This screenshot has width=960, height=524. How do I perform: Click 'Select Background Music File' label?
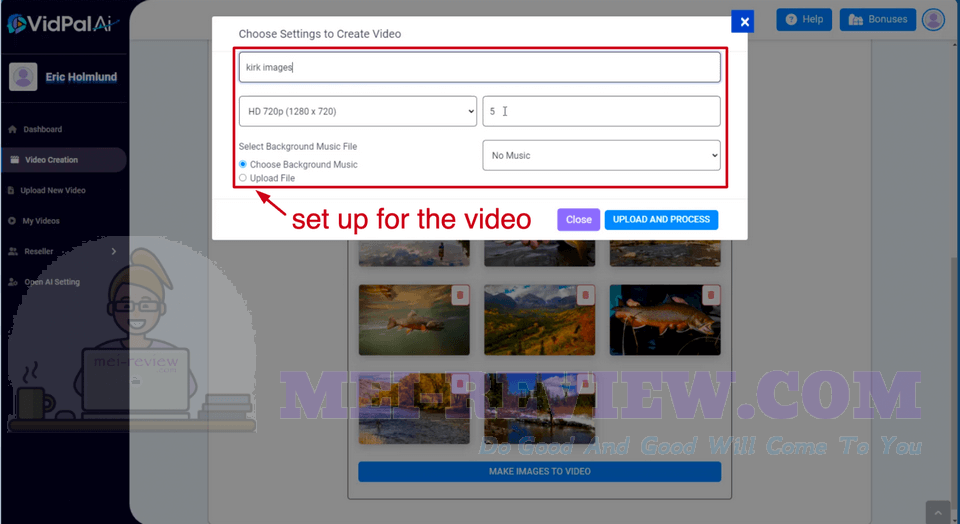[x=298, y=146]
